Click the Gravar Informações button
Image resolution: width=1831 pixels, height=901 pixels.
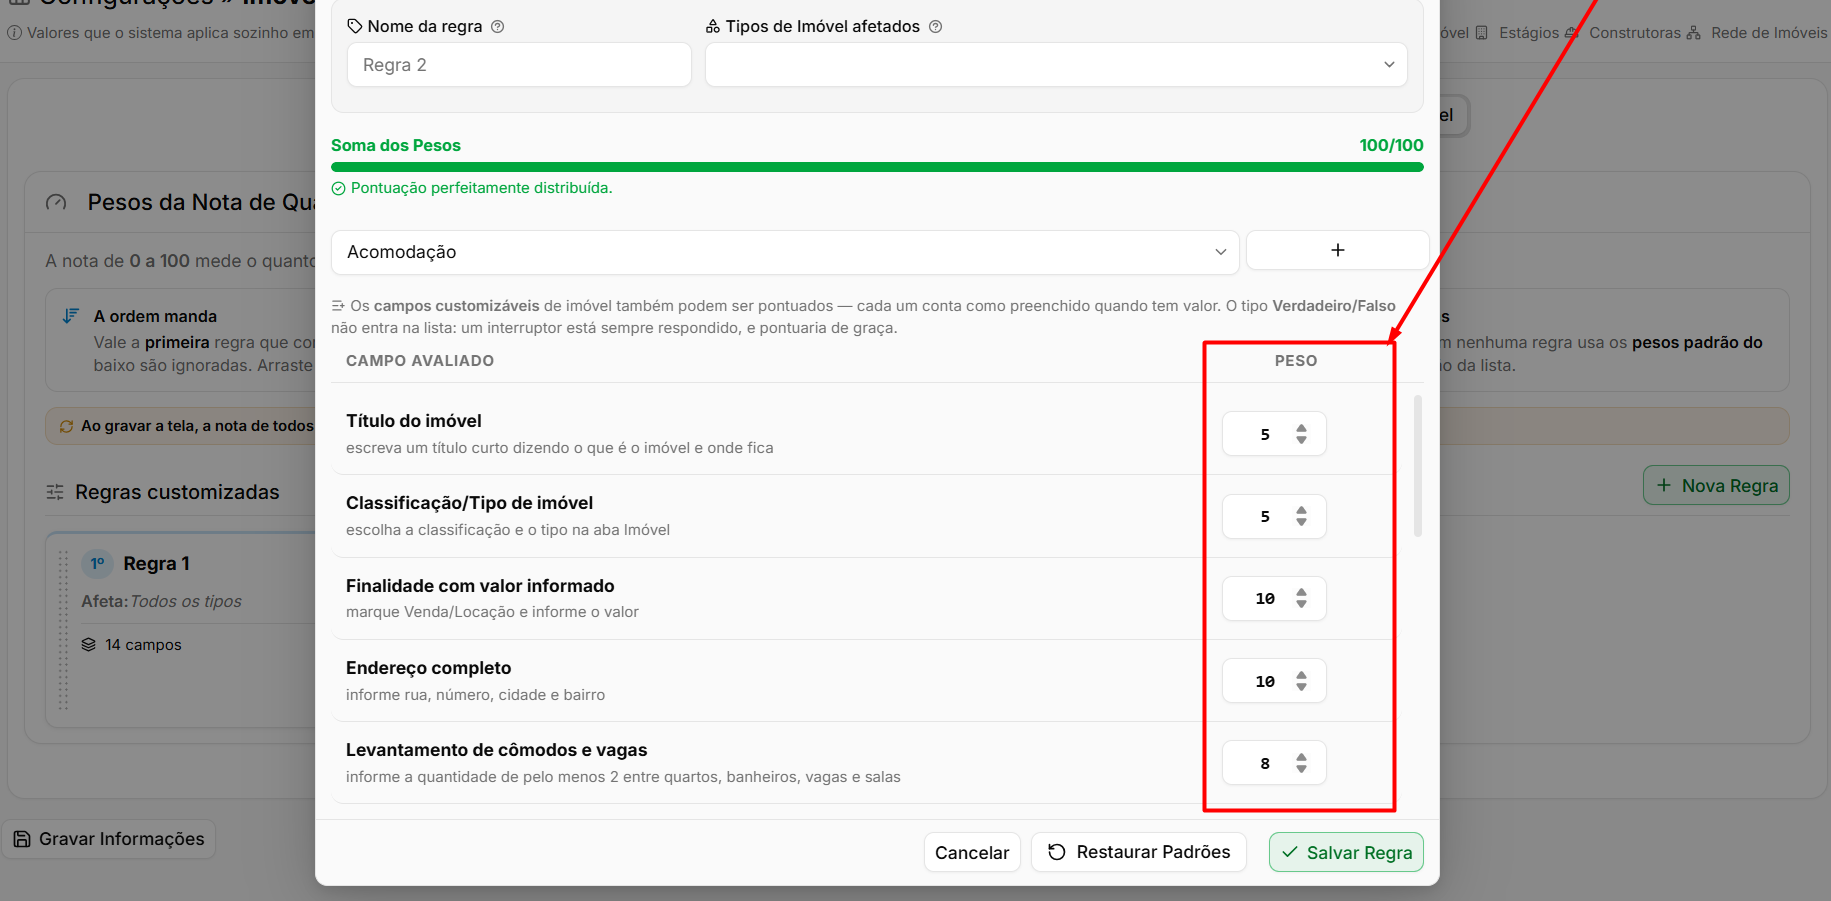(109, 839)
